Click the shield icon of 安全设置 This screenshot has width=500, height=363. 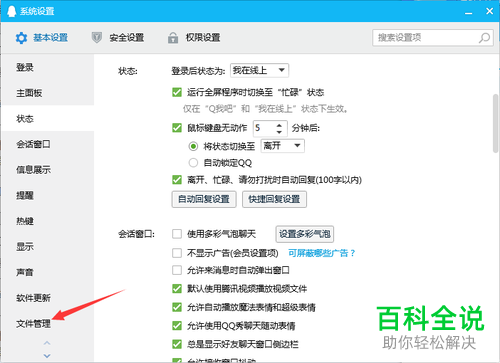[x=97, y=38]
